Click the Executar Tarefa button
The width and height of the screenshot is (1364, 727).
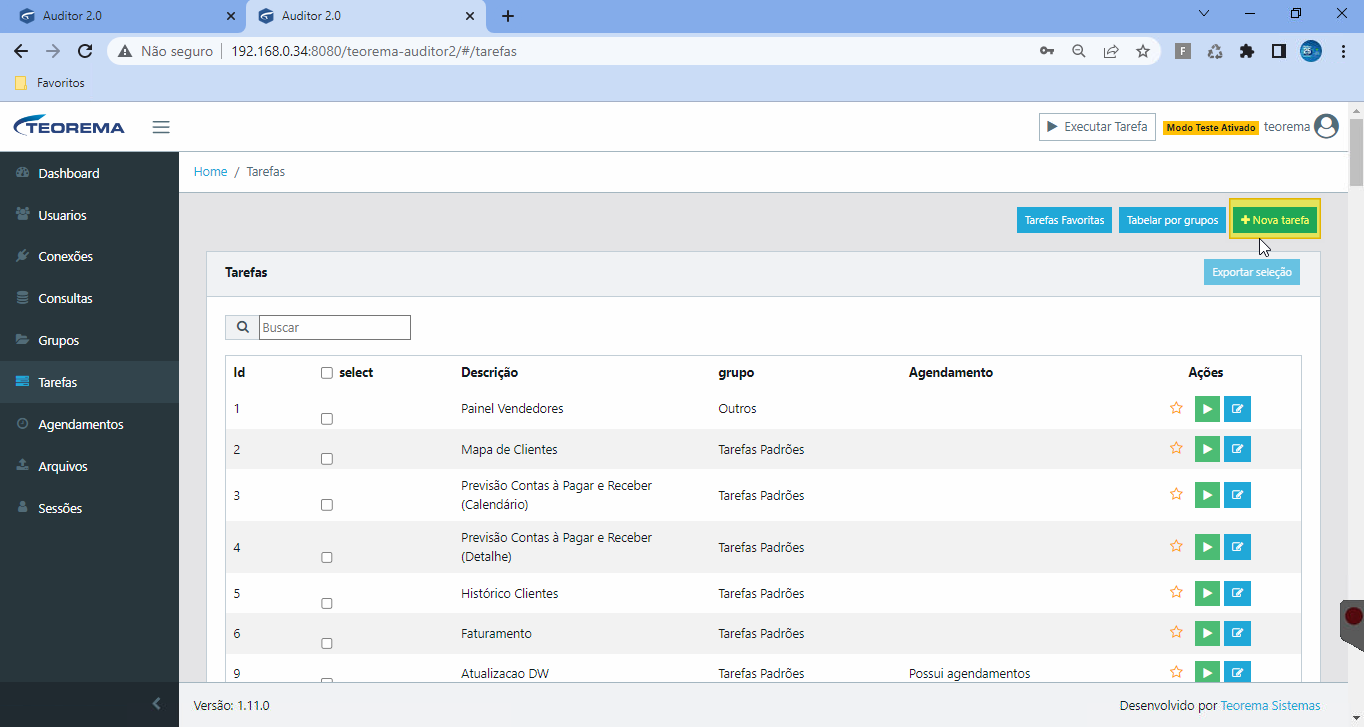coord(1097,127)
